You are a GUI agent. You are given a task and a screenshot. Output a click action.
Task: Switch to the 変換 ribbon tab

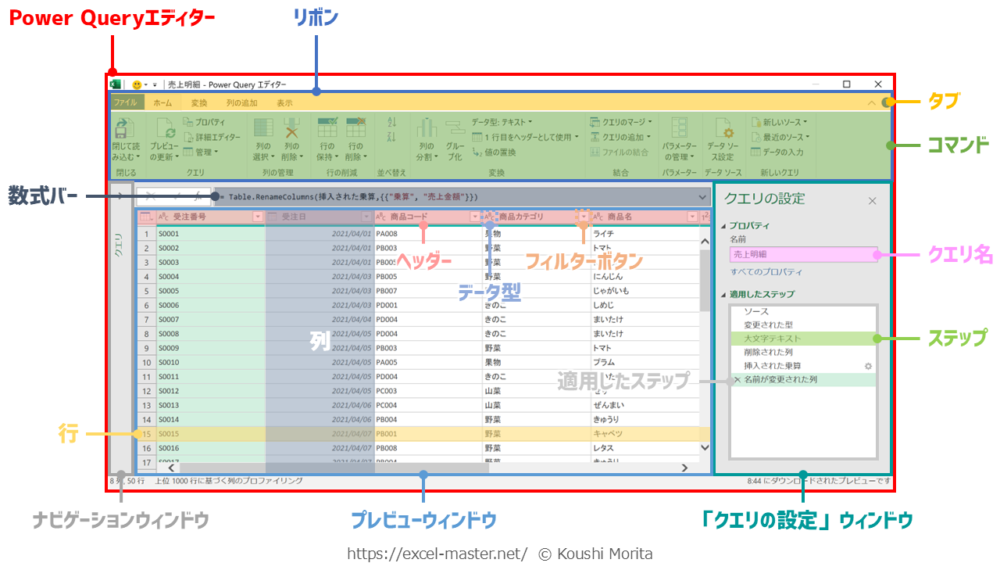199,102
